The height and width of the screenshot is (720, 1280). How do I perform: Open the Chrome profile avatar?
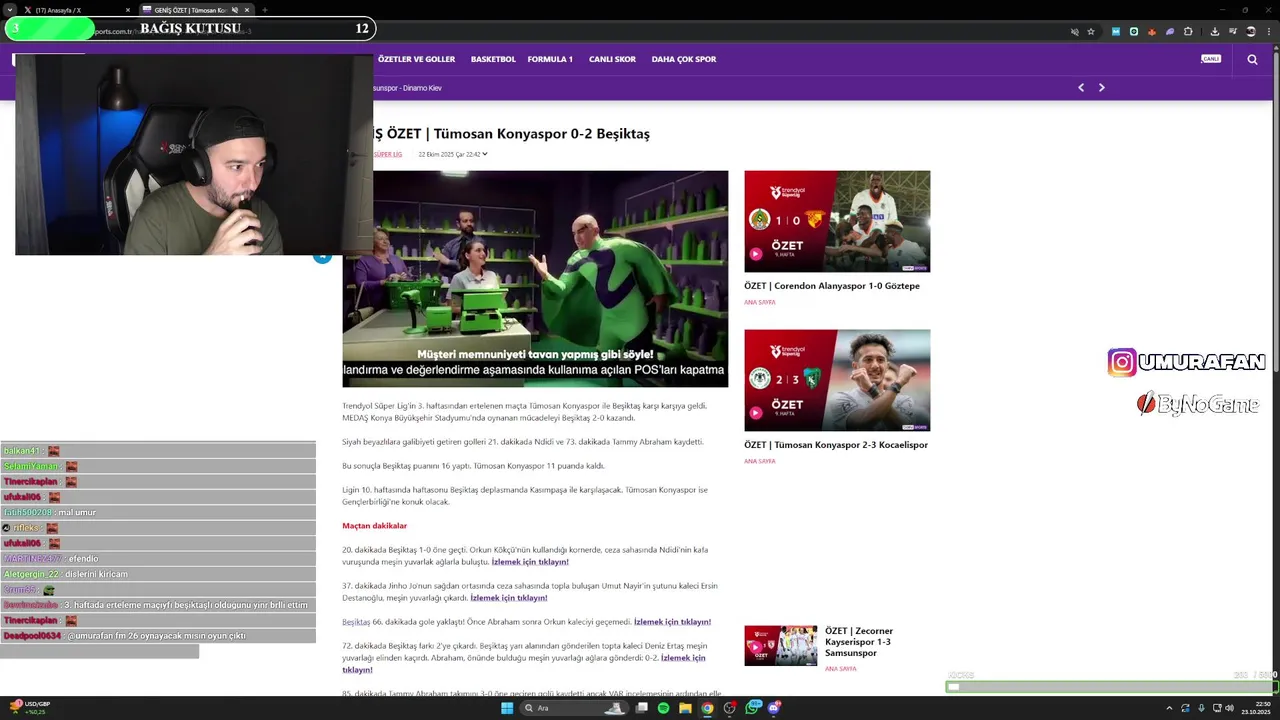click(1251, 32)
